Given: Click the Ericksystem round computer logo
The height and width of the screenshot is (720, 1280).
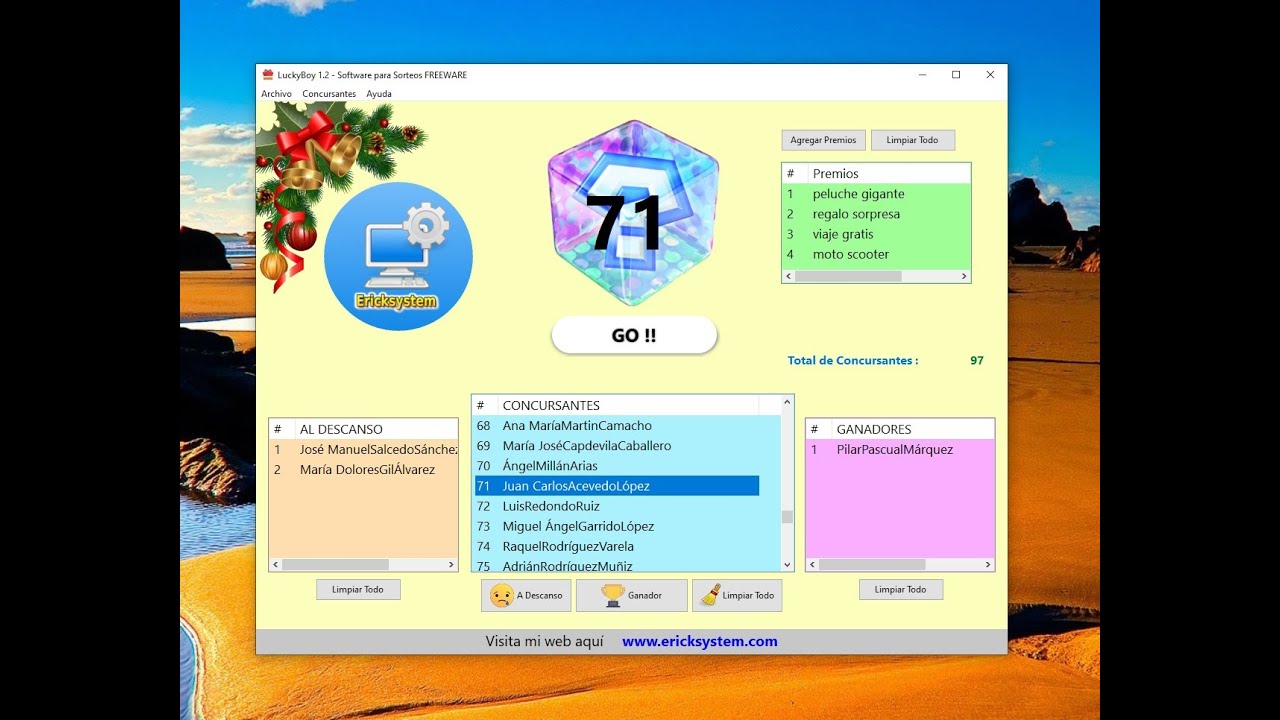Looking at the screenshot, I should point(398,256).
